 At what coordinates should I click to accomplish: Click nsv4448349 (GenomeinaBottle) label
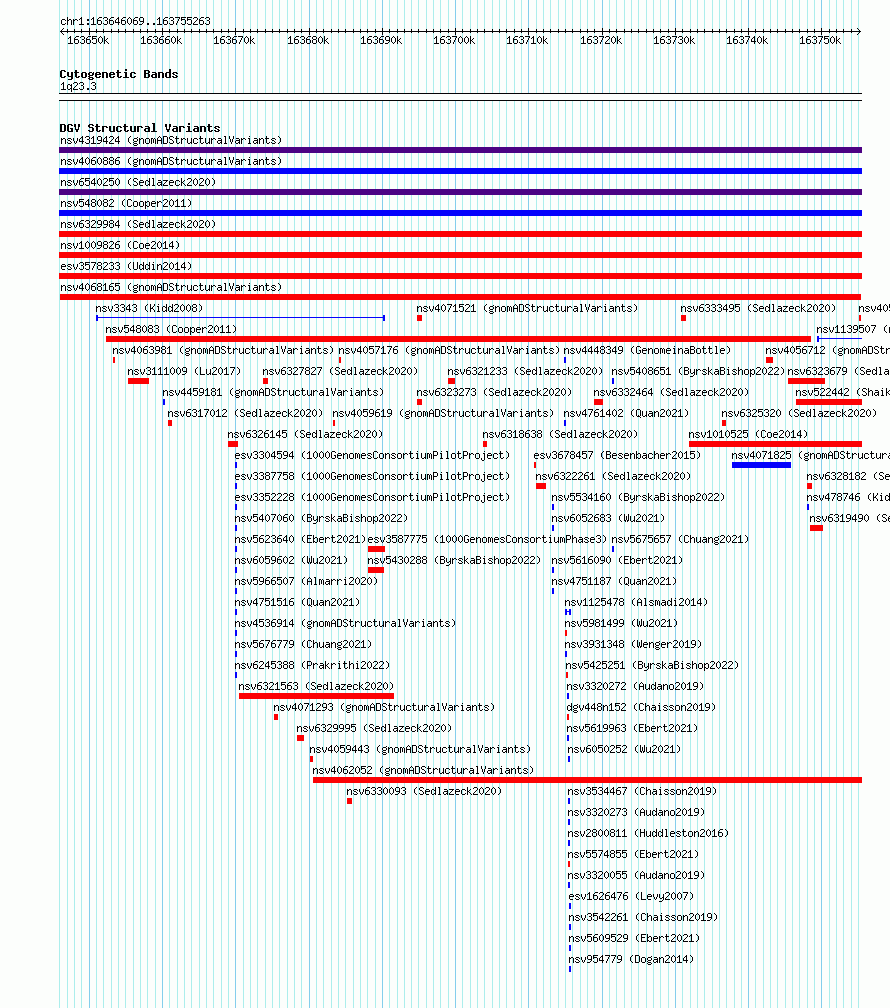pos(648,350)
